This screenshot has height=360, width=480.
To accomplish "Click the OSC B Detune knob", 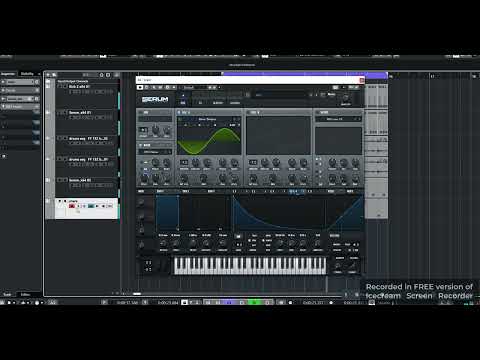I will click(x=265, y=163).
